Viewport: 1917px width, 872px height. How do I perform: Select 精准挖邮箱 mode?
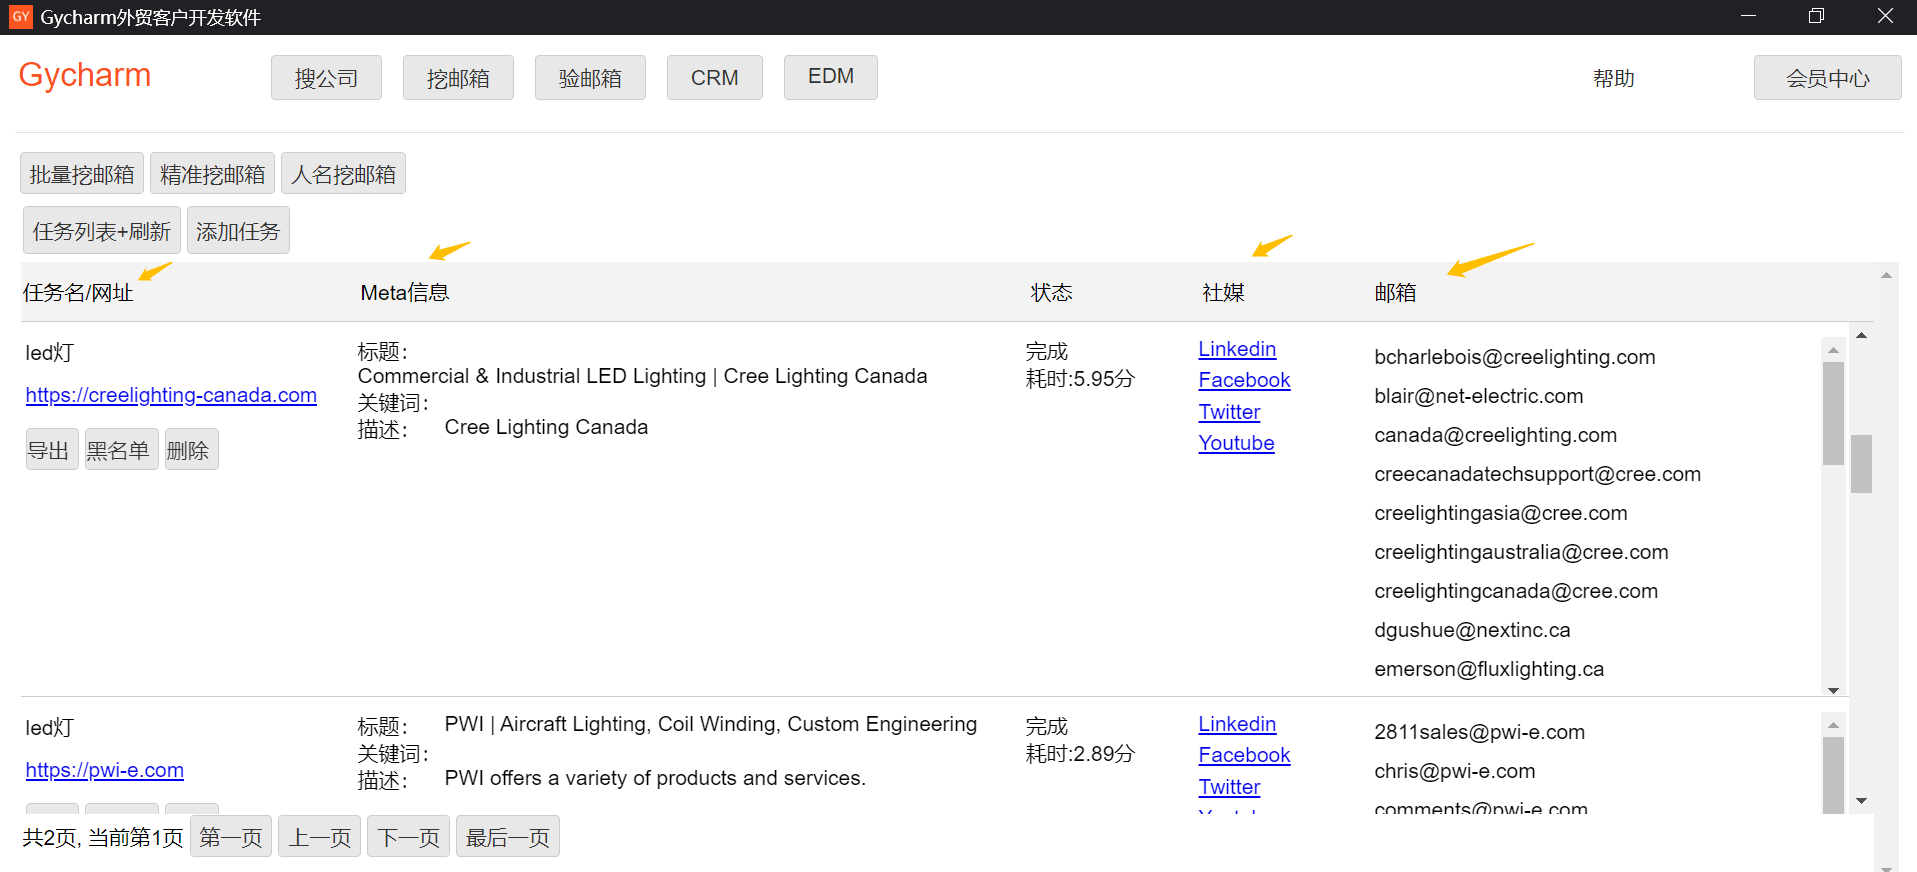tap(212, 173)
